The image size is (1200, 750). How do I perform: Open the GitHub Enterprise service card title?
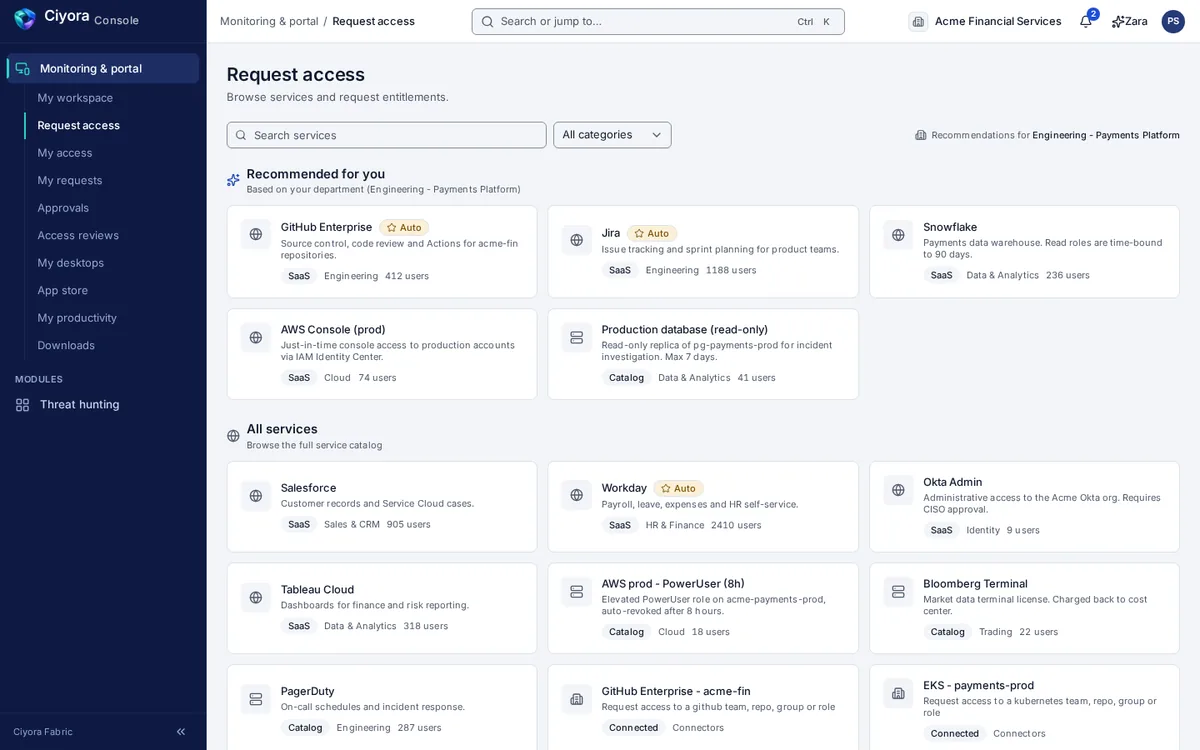coord(326,227)
